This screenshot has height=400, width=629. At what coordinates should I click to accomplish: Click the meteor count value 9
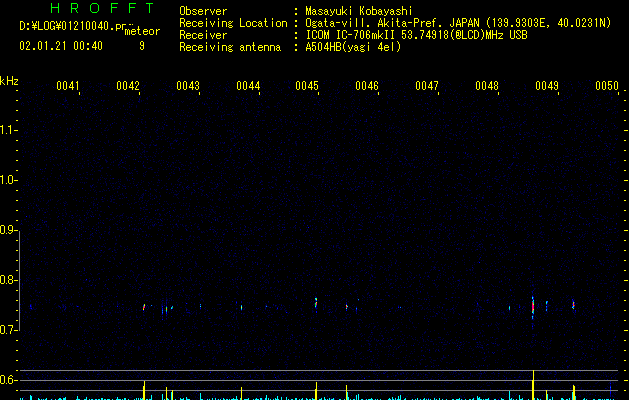tap(142, 46)
